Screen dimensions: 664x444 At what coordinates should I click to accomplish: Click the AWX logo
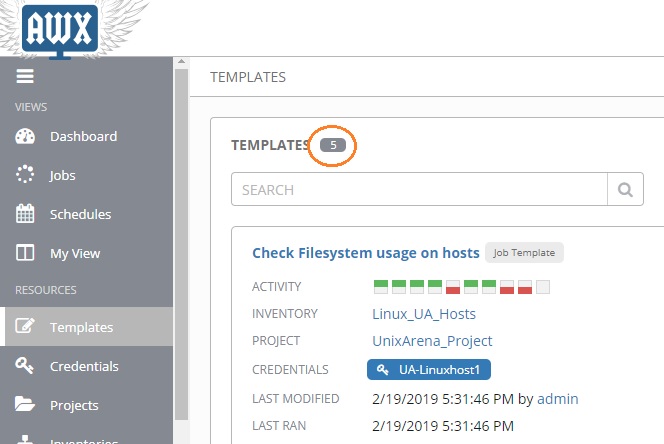pos(59,30)
